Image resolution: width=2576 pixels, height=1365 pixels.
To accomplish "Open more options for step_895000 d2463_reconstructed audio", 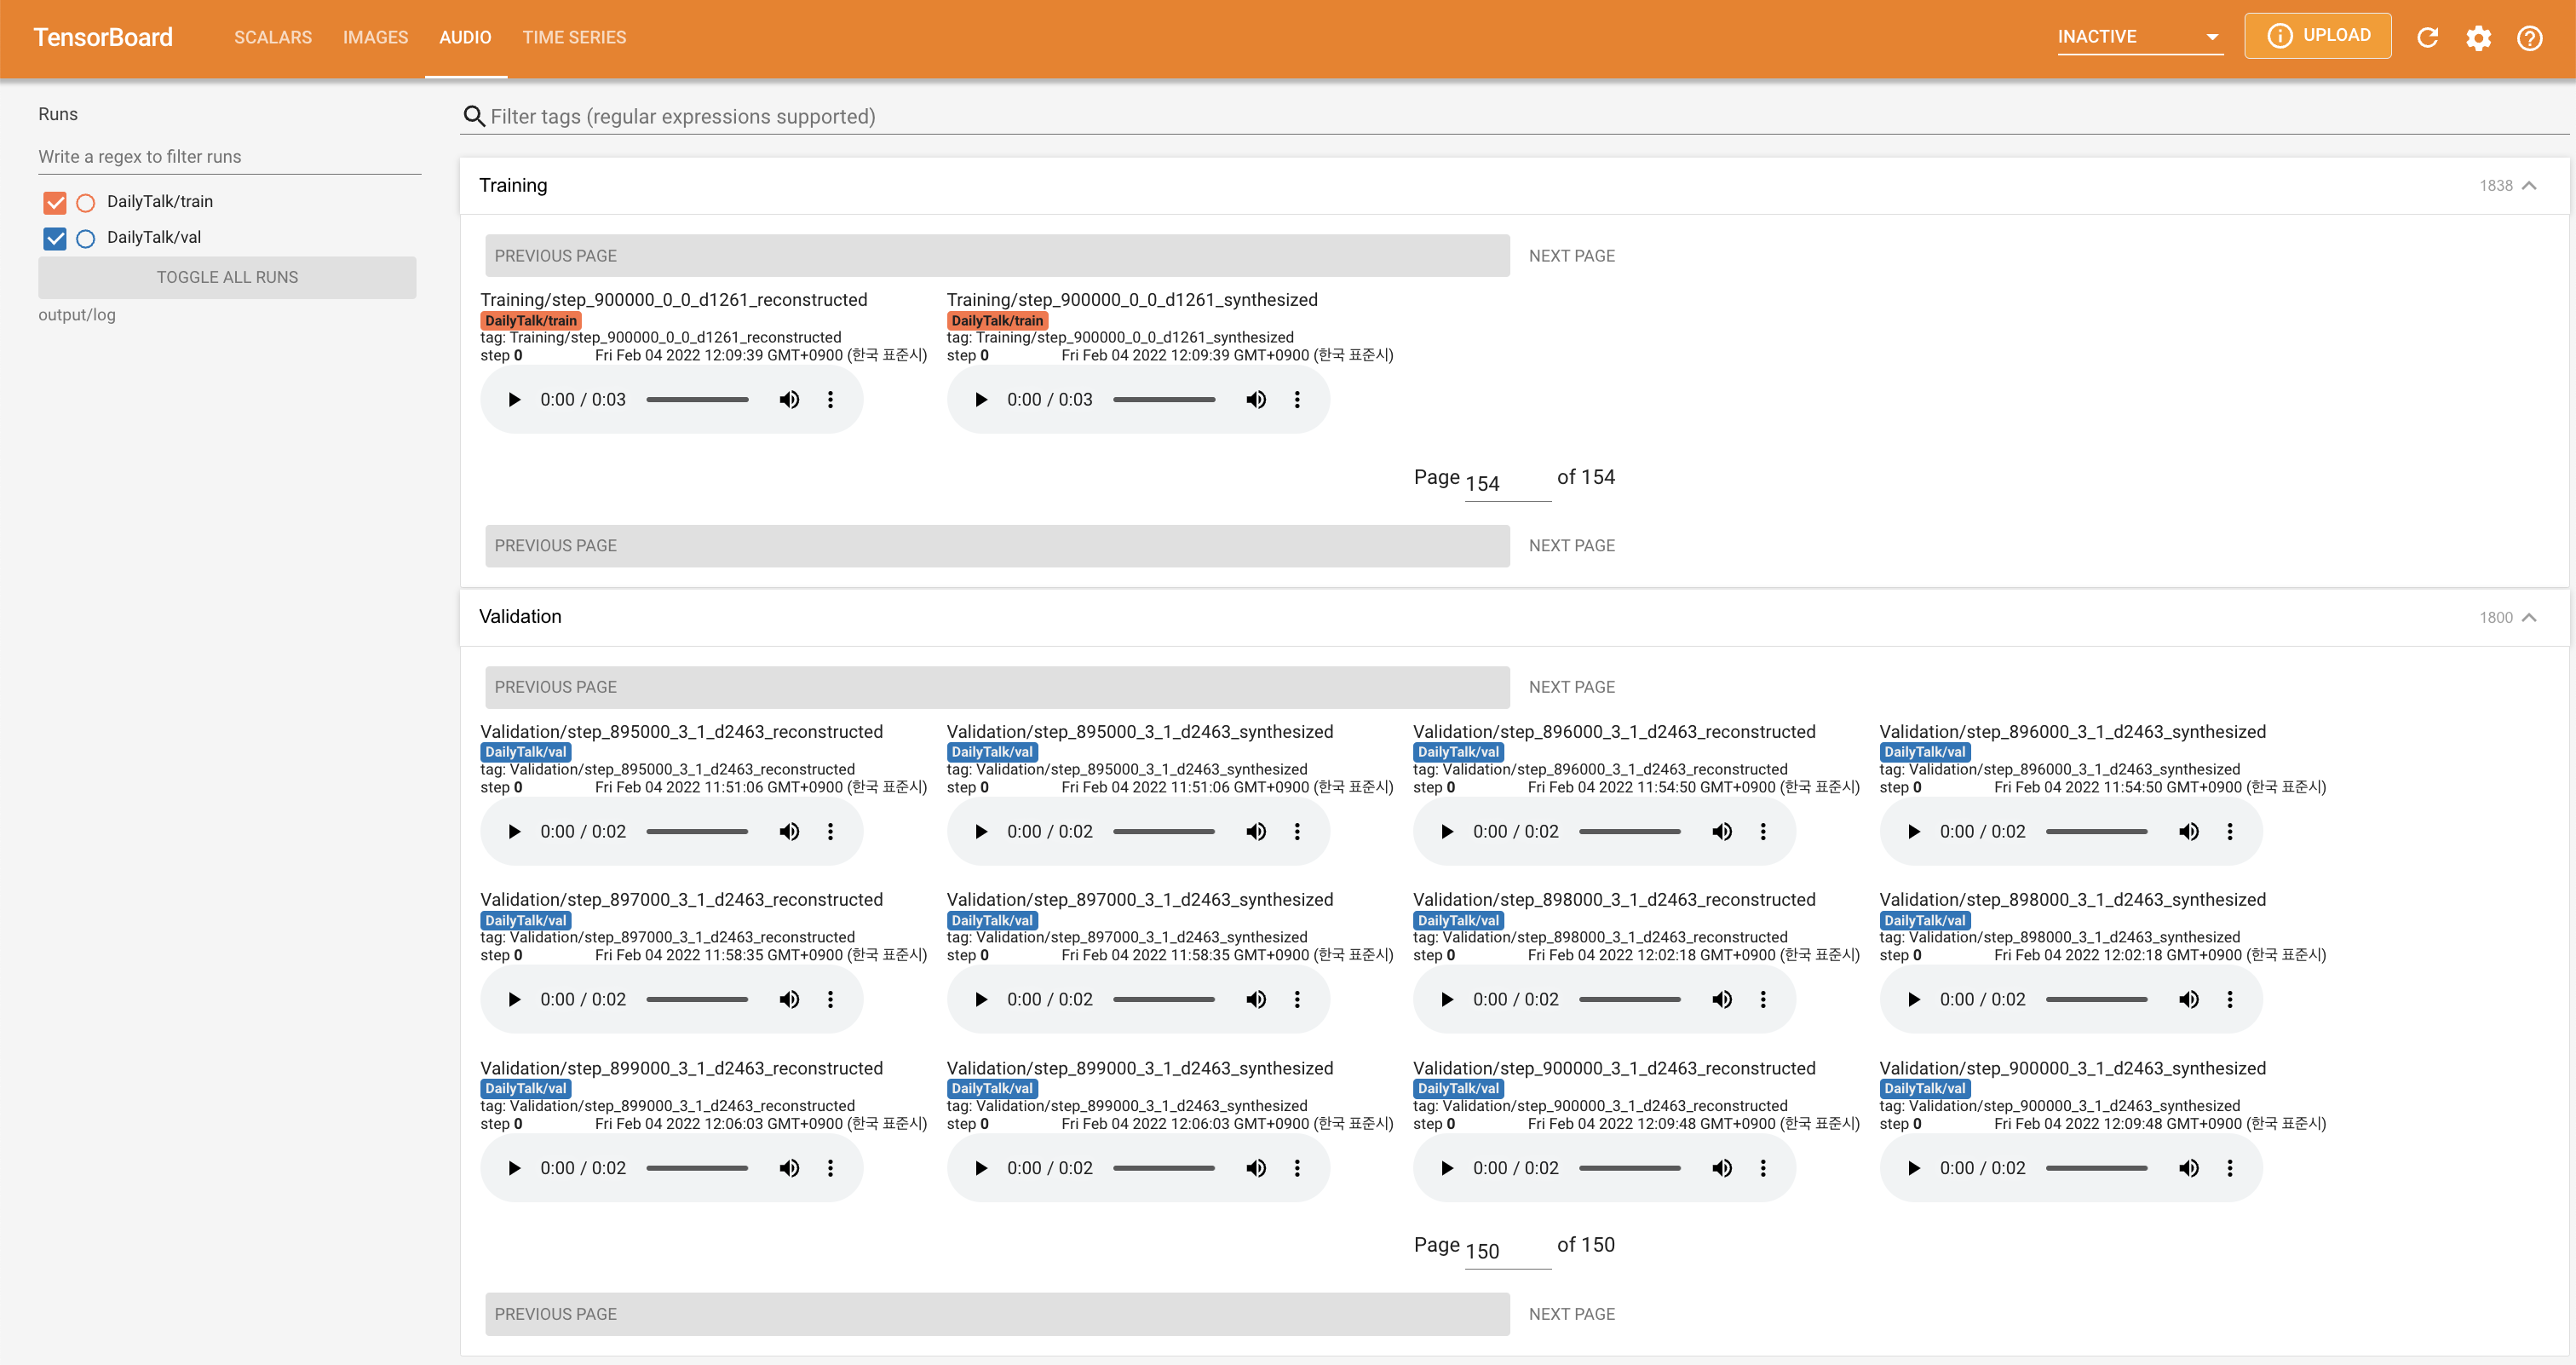I will tap(830, 832).
